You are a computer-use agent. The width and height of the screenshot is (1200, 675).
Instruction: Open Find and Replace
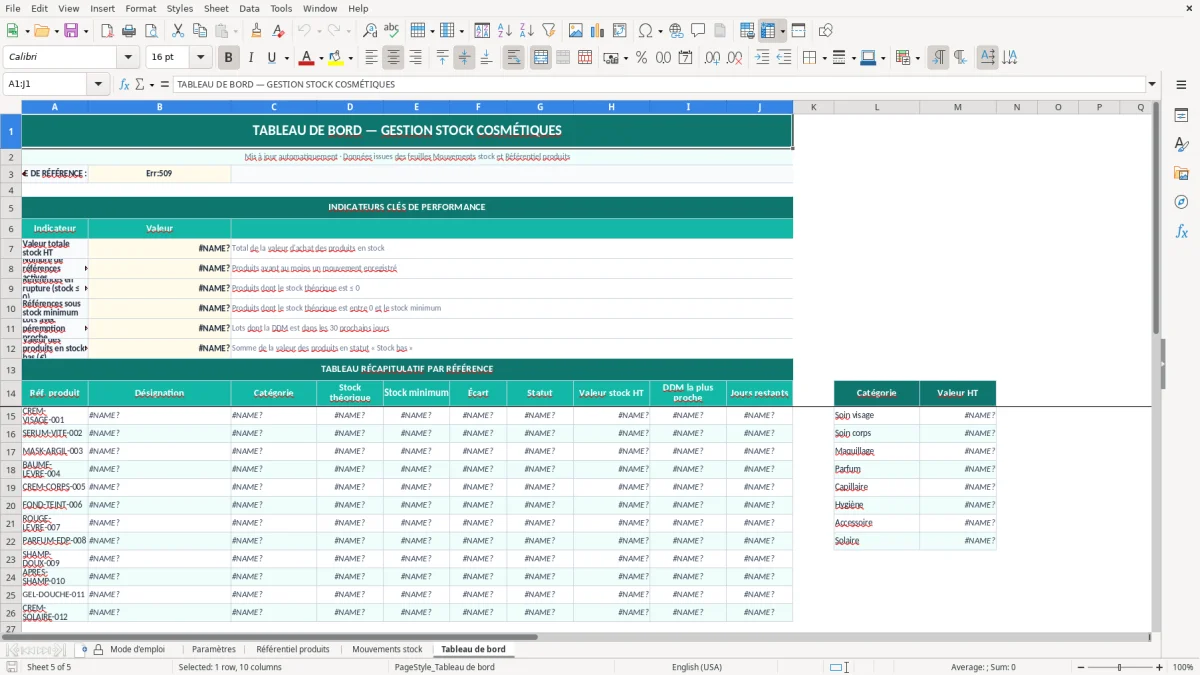[x=369, y=31]
